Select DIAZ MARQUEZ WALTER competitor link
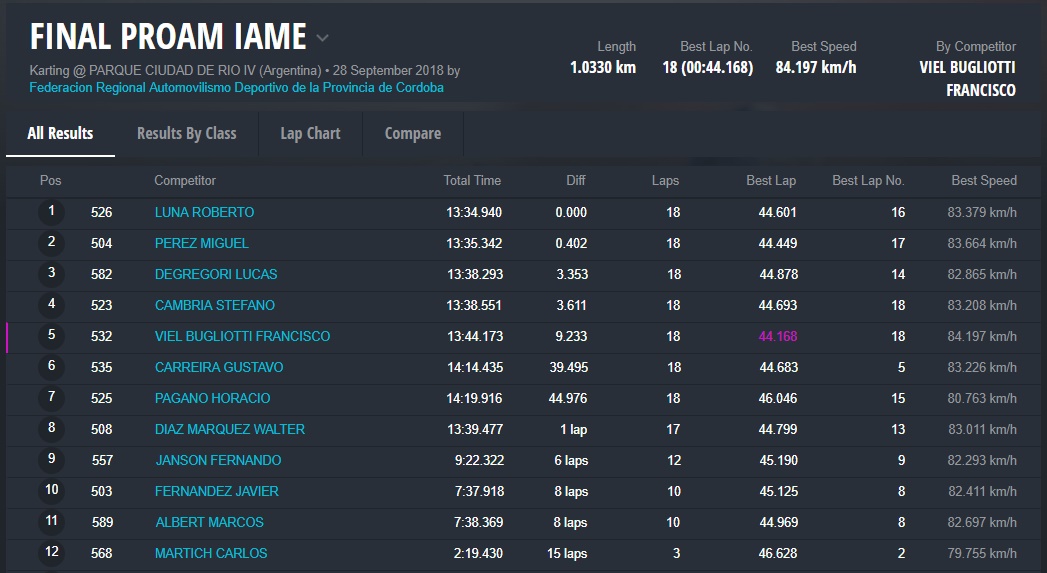 (229, 429)
